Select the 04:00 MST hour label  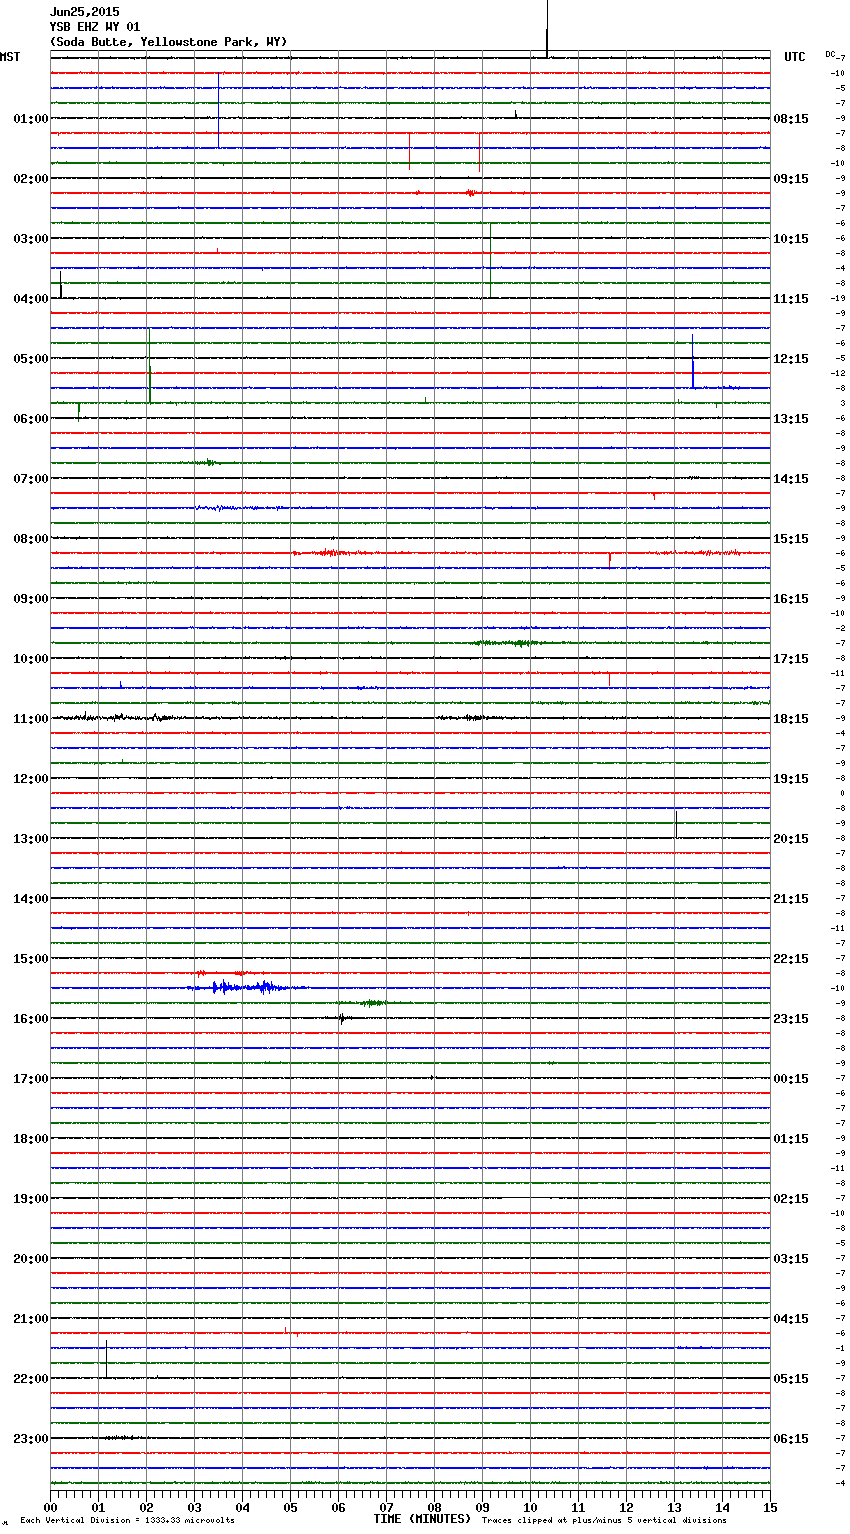pos(31,299)
